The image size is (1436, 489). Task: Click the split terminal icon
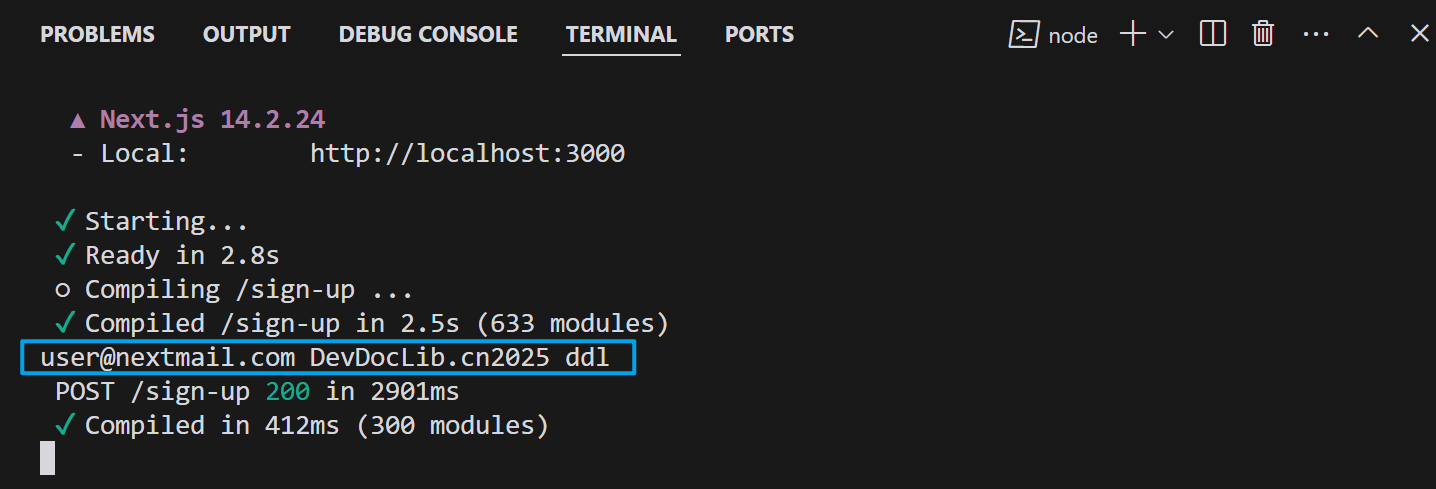tap(1213, 34)
